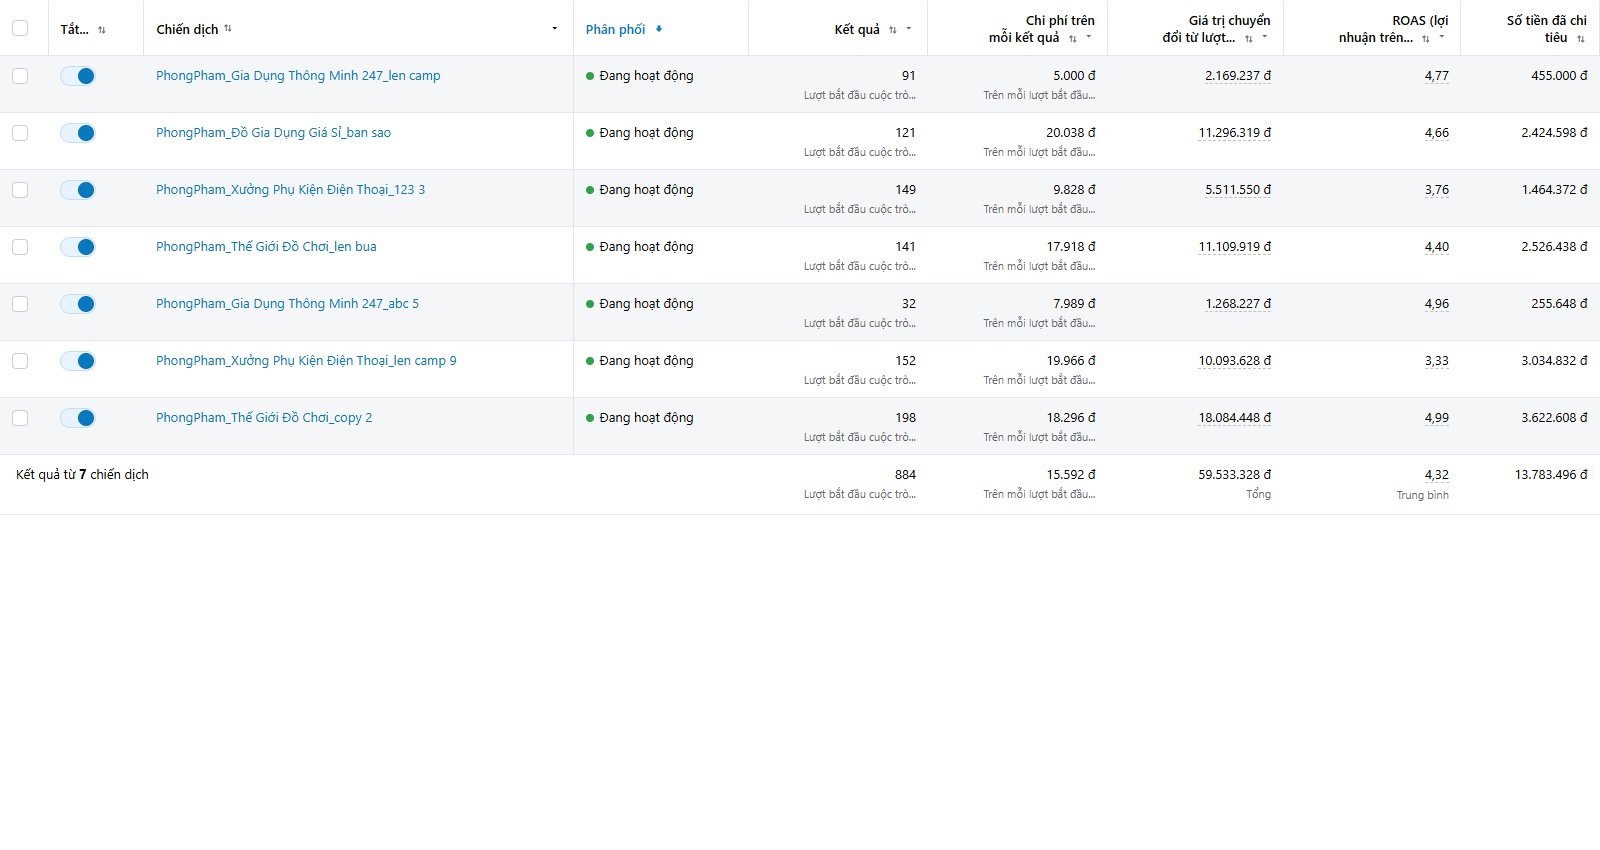Click the Chiến dịch column sort arrows
The width and height of the screenshot is (1600, 850).
[228, 28]
